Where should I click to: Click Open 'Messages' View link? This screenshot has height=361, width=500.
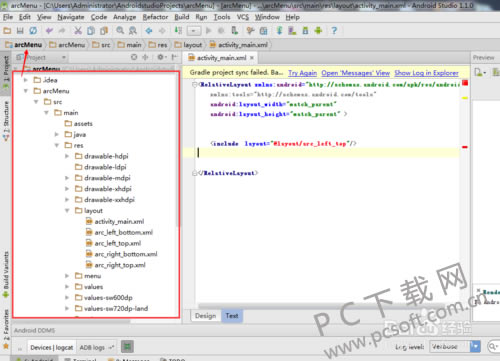pyautogui.click(x=356, y=73)
